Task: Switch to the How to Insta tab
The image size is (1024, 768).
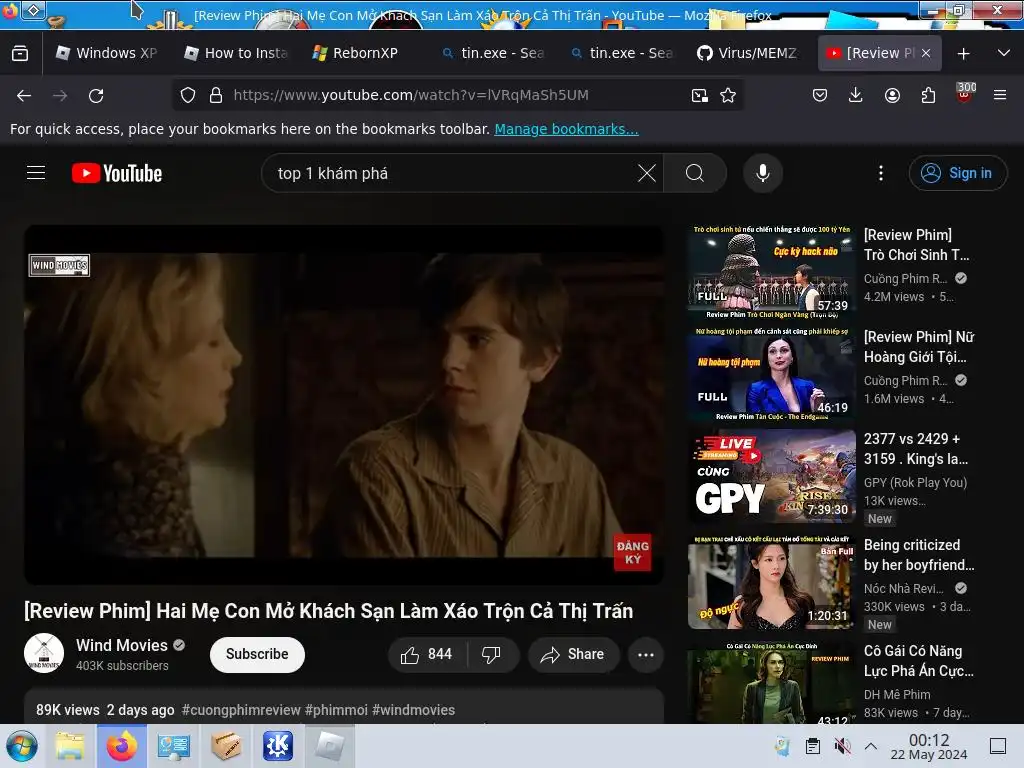Action: [237, 53]
